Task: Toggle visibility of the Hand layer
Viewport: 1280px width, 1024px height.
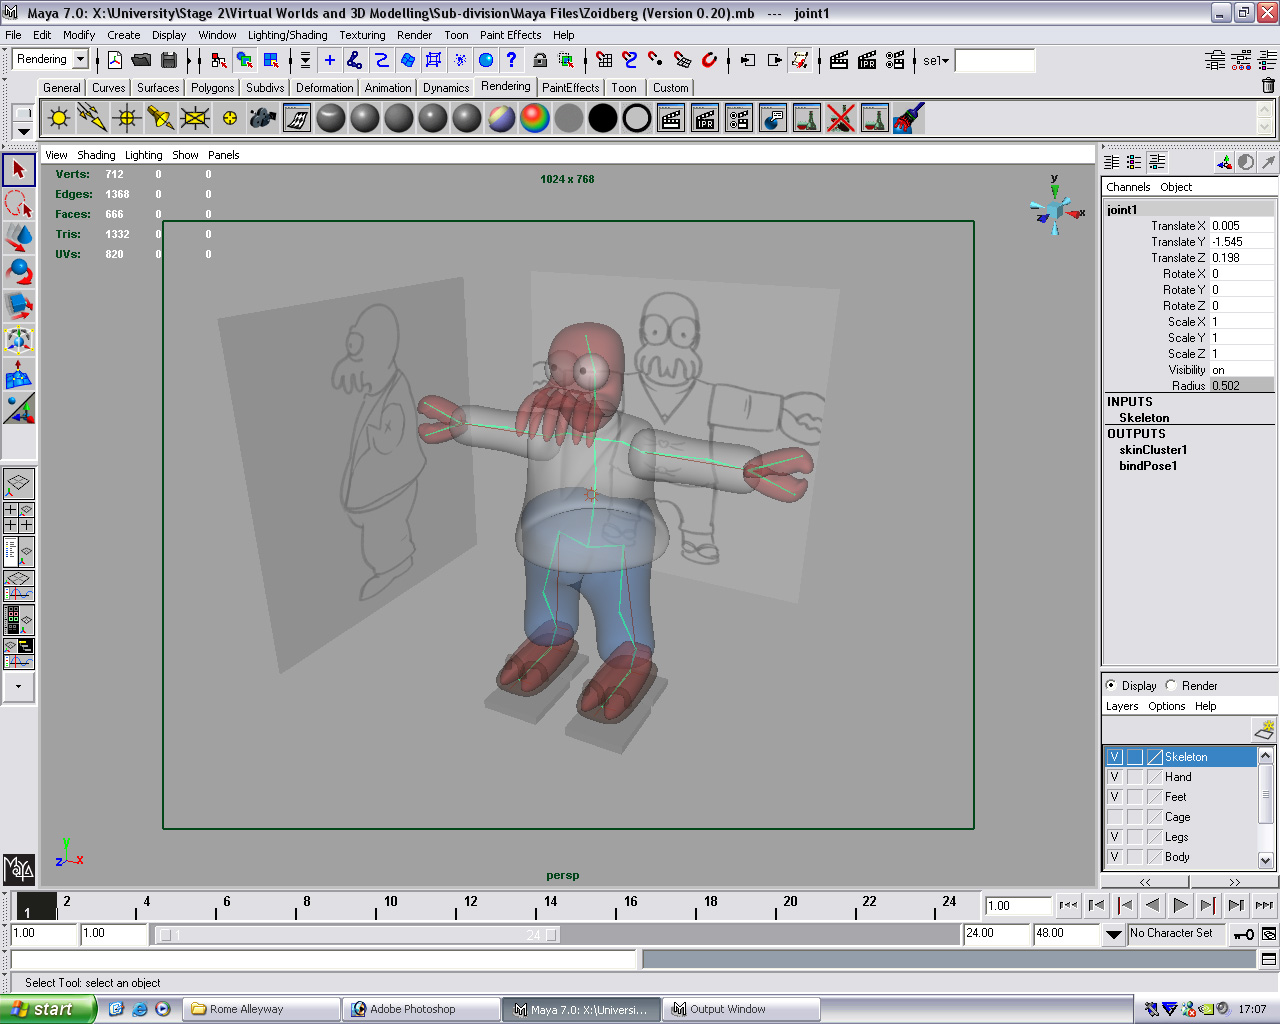Action: [1114, 777]
